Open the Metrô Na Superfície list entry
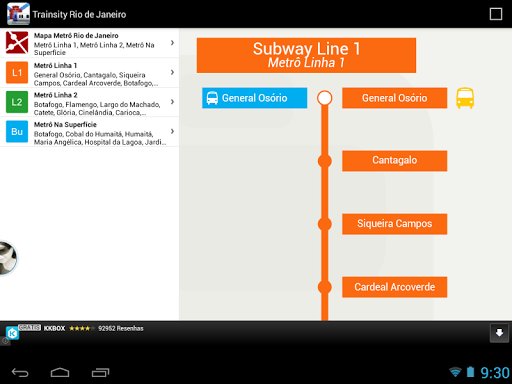The width and height of the screenshot is (512, 384). (x=89, y=132)
